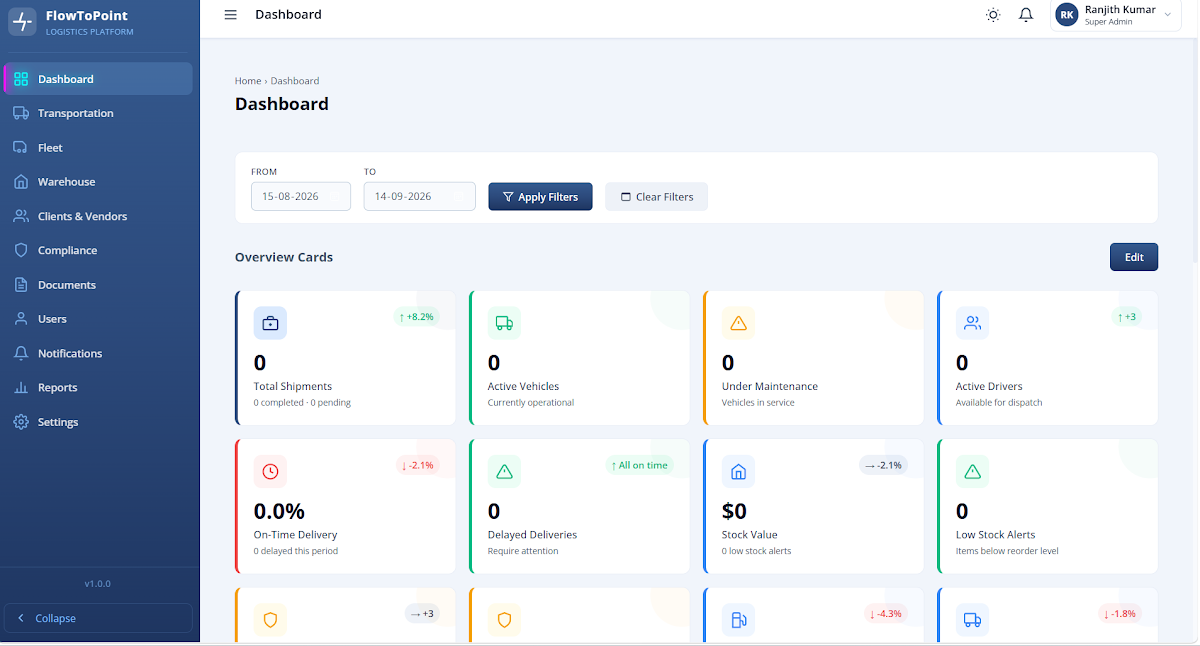
Task: Click the 0.0% On-Time Delivery value
Action: tap(279, 511)
